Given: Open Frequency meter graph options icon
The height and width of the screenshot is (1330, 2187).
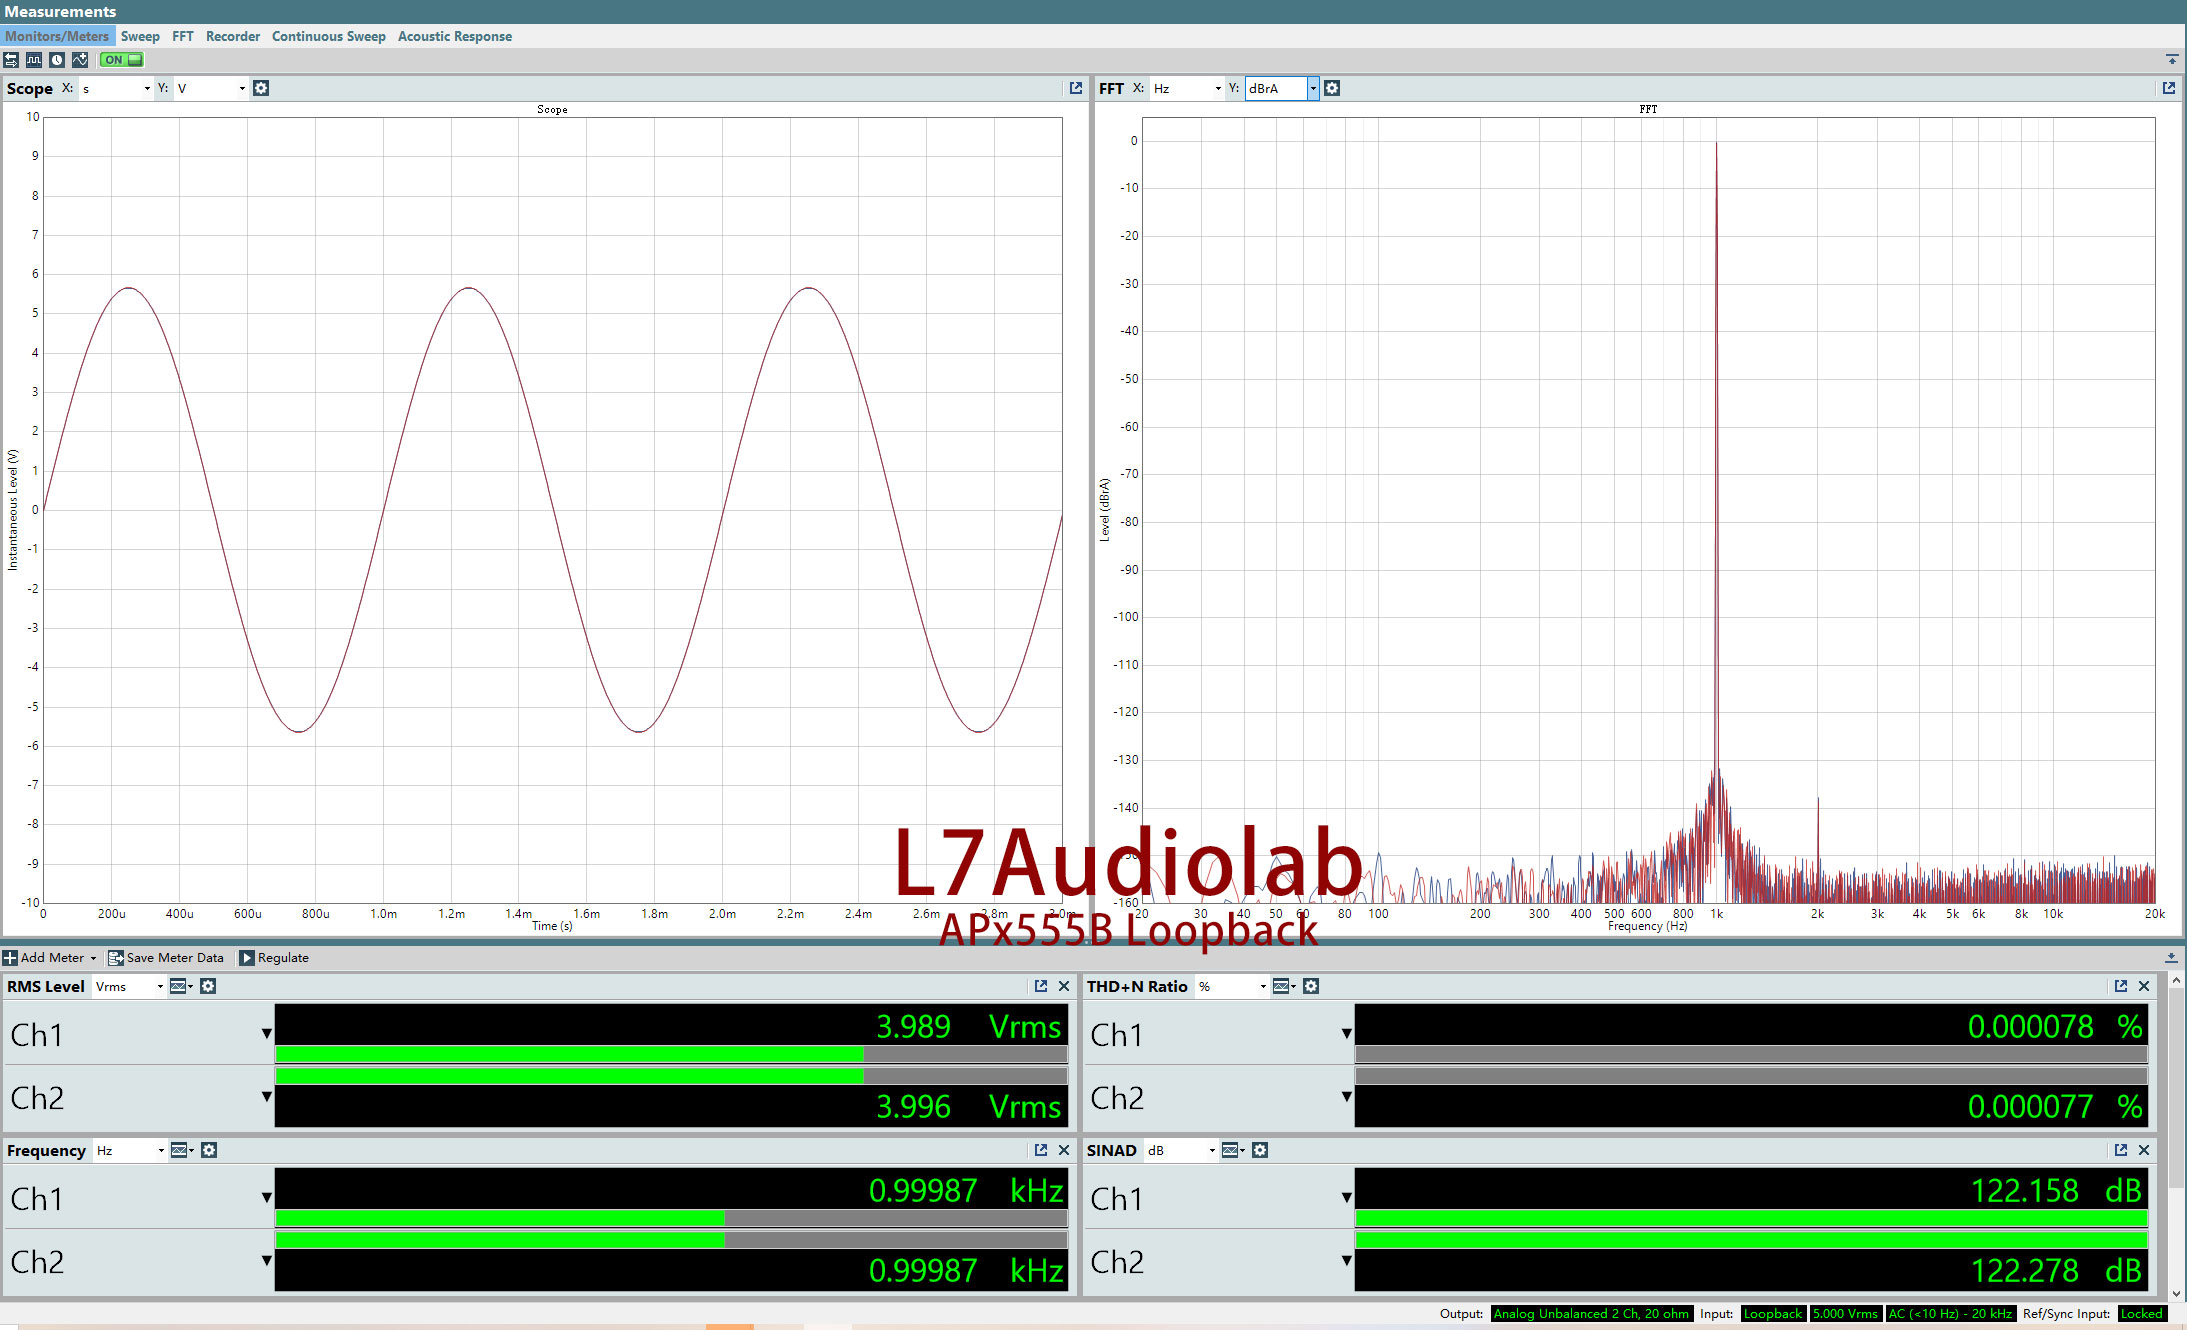Looking at the screenshot, I should (x=181, y=1150).
